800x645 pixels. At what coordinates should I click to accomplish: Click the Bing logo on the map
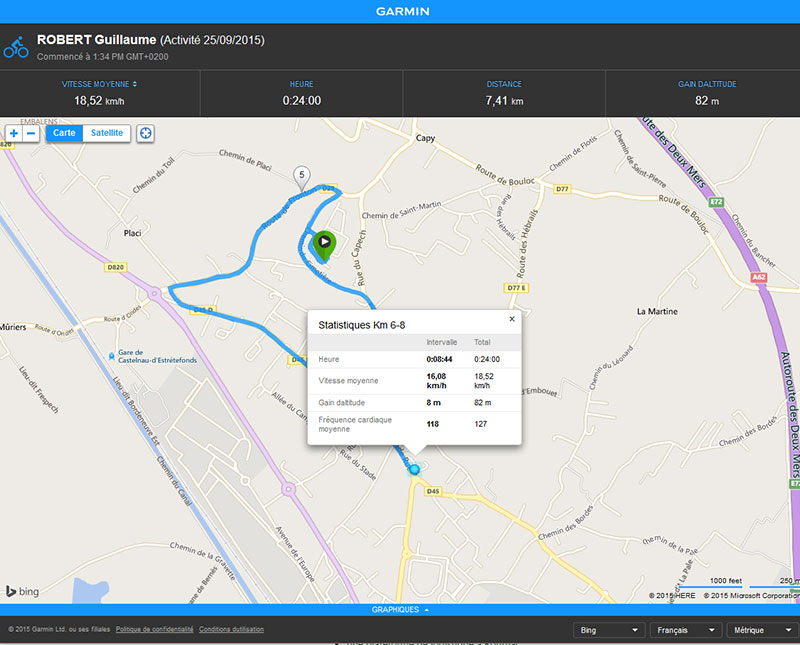(x=22, y=591)
